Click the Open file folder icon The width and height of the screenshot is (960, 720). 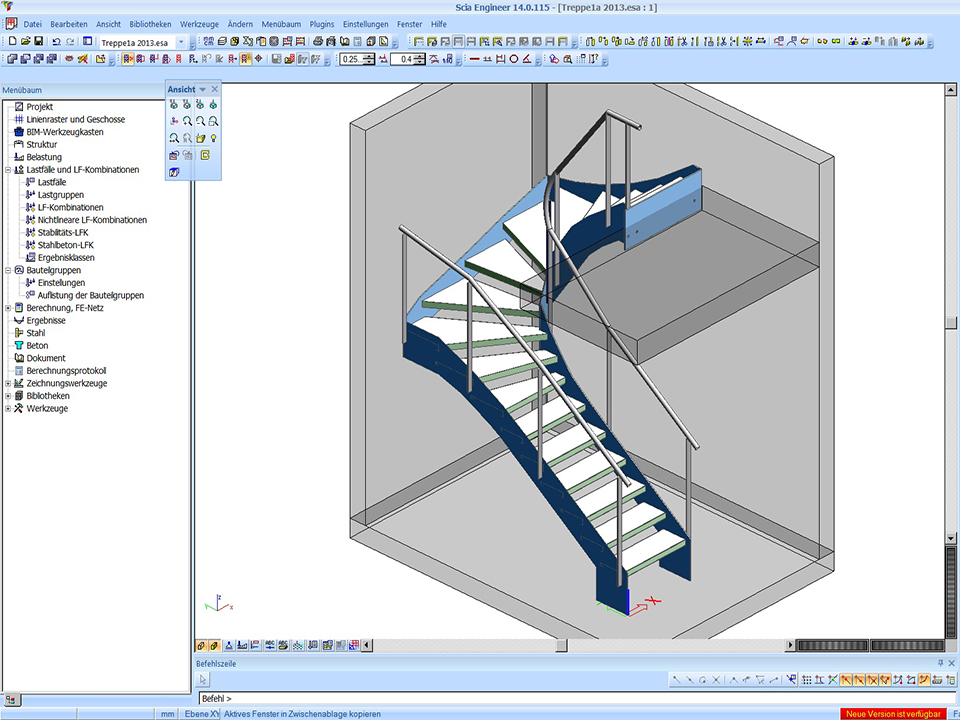(x=25, y=42)
